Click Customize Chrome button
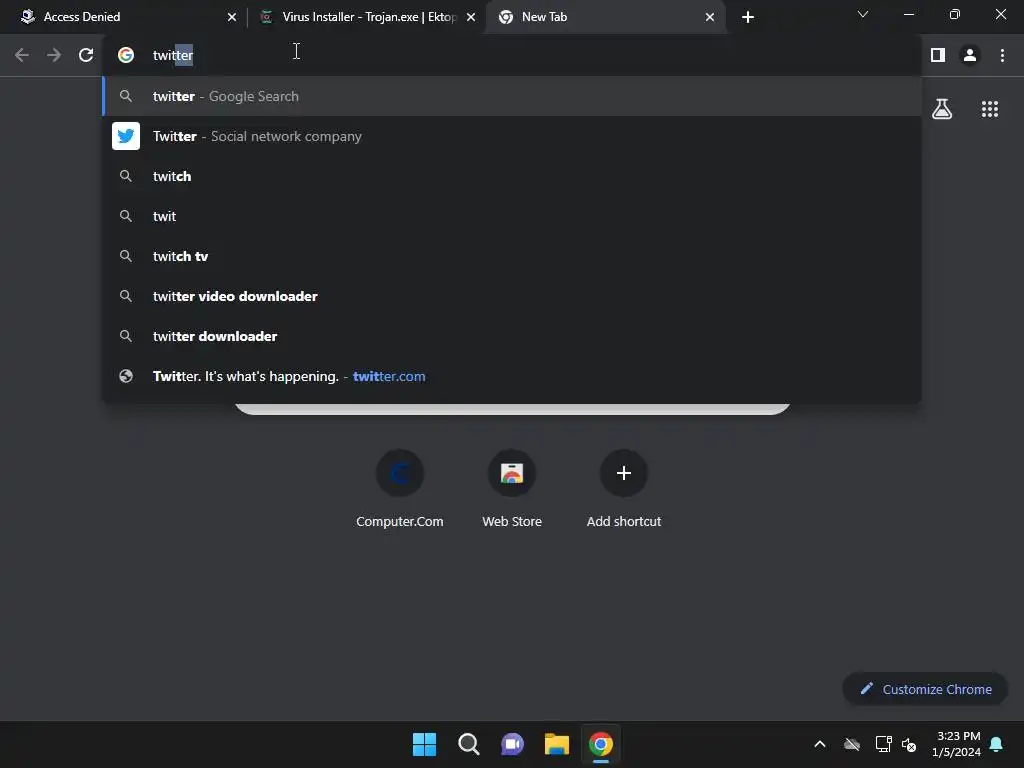 coord(925,689)
